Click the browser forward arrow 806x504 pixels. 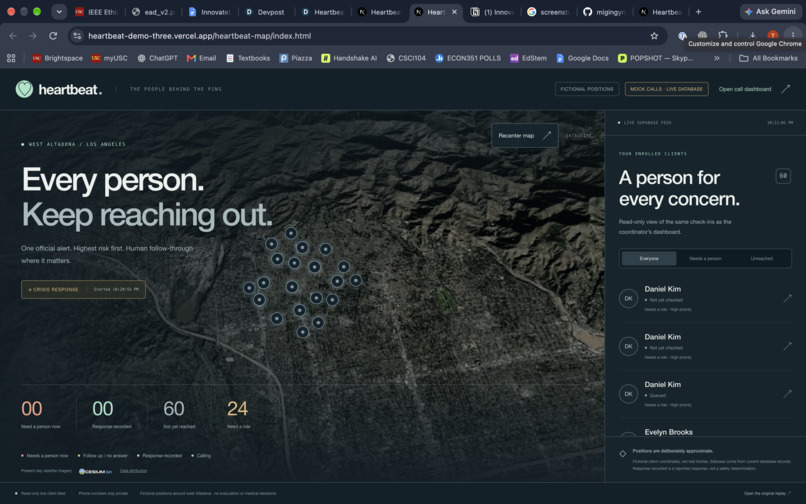(33, 35)
